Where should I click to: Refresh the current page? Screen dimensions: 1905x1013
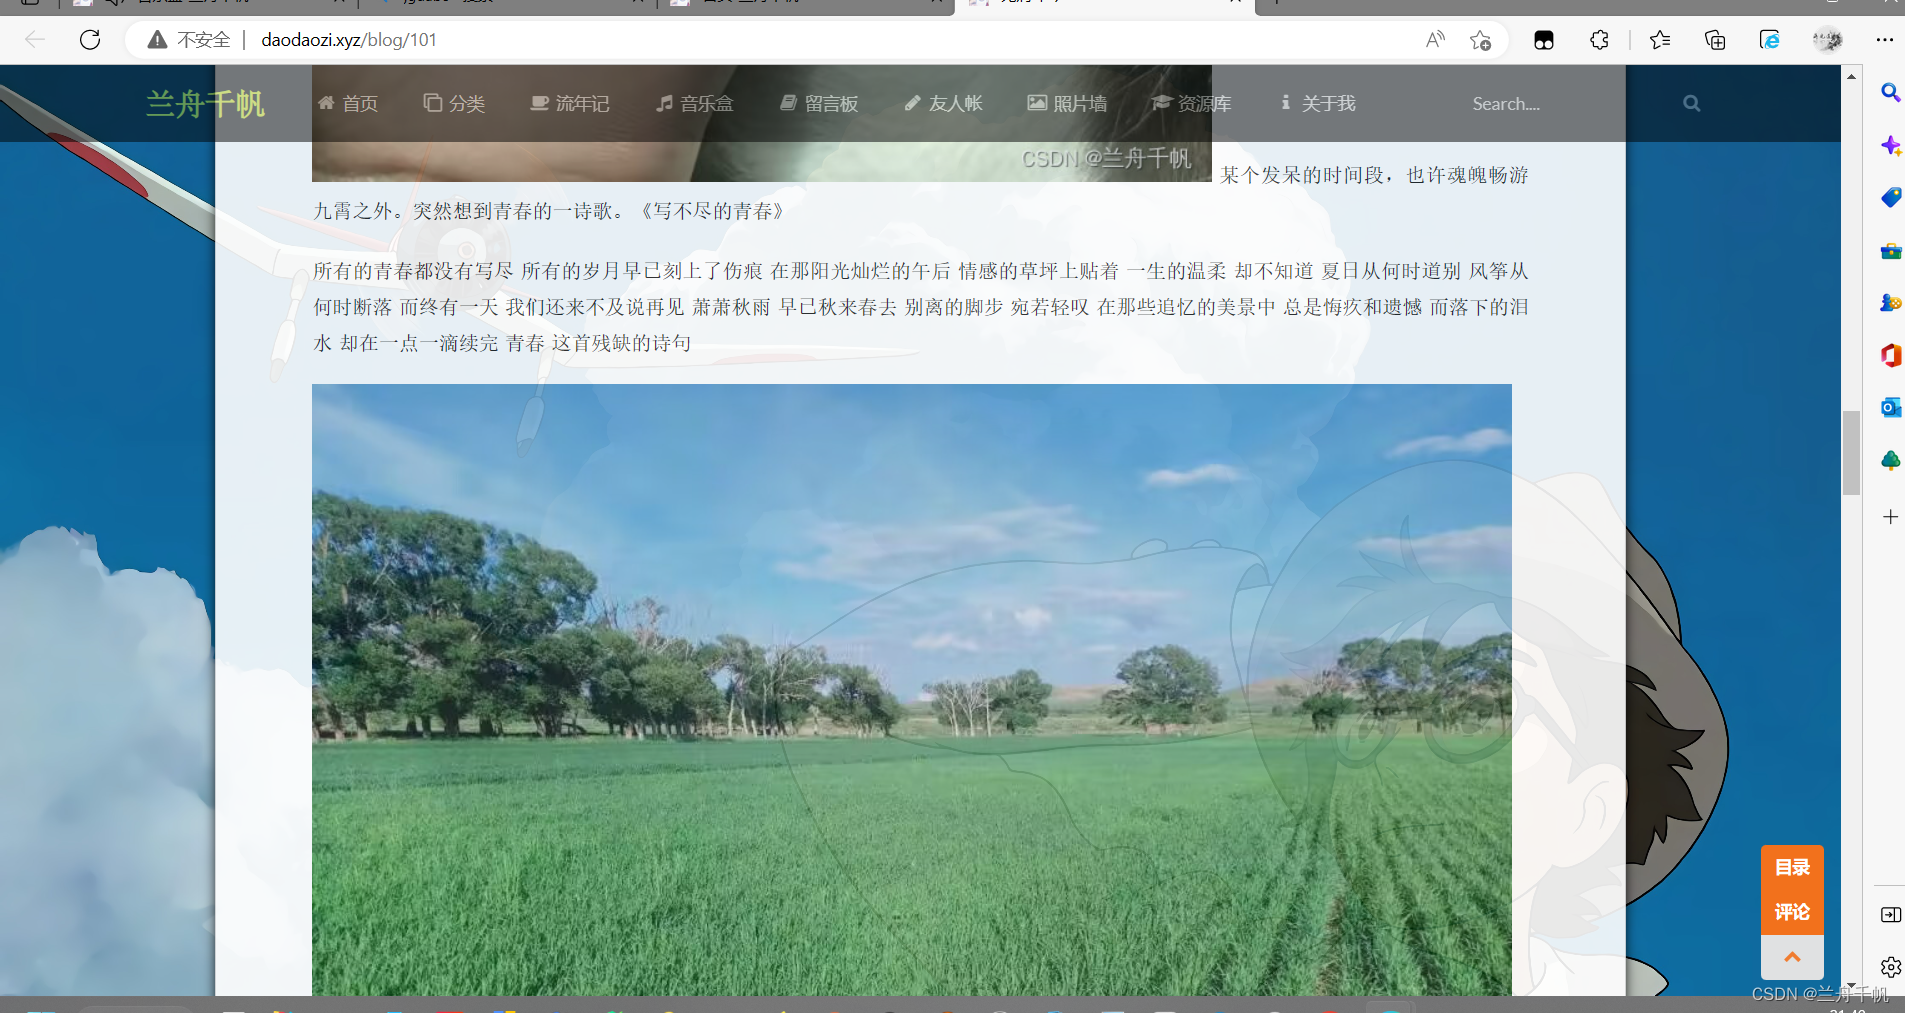click(x=90, y=39)
